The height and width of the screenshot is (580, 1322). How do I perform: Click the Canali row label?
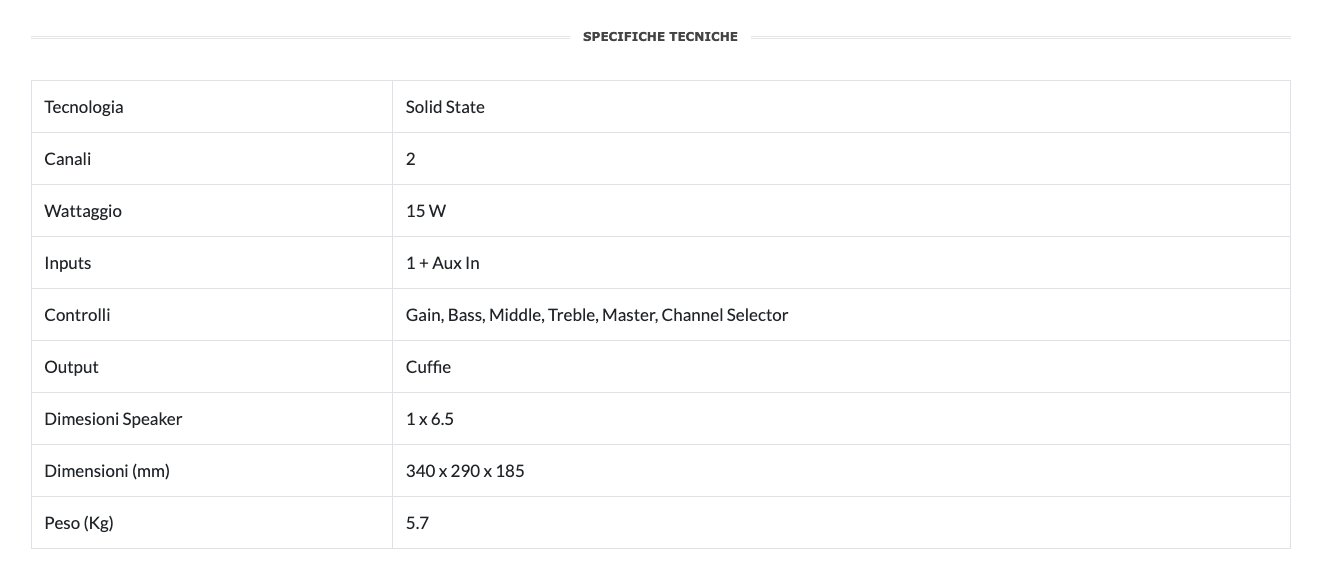[68, 159]
